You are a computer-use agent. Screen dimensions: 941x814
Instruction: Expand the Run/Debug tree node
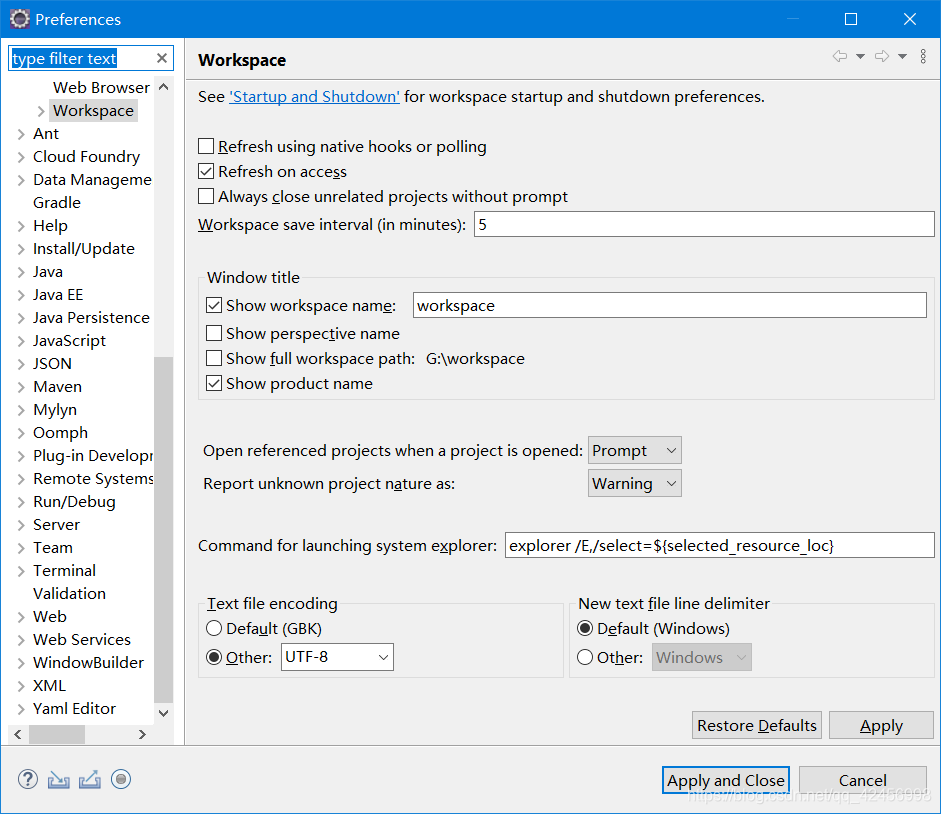tap(21, 502)
